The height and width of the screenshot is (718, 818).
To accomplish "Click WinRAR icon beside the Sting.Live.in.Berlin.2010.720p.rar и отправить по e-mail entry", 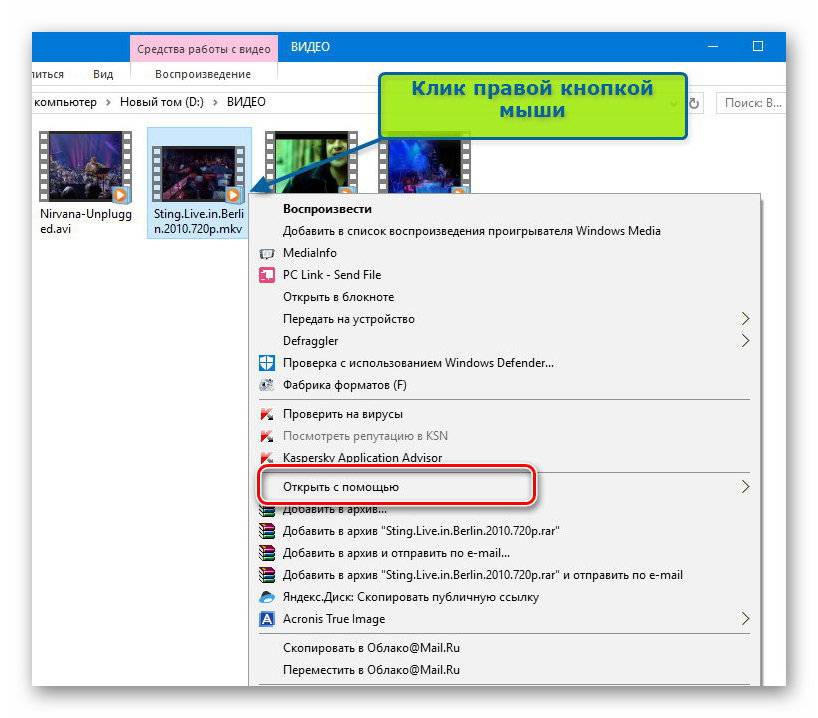I will pyautogui.click(x=267, y=575).
